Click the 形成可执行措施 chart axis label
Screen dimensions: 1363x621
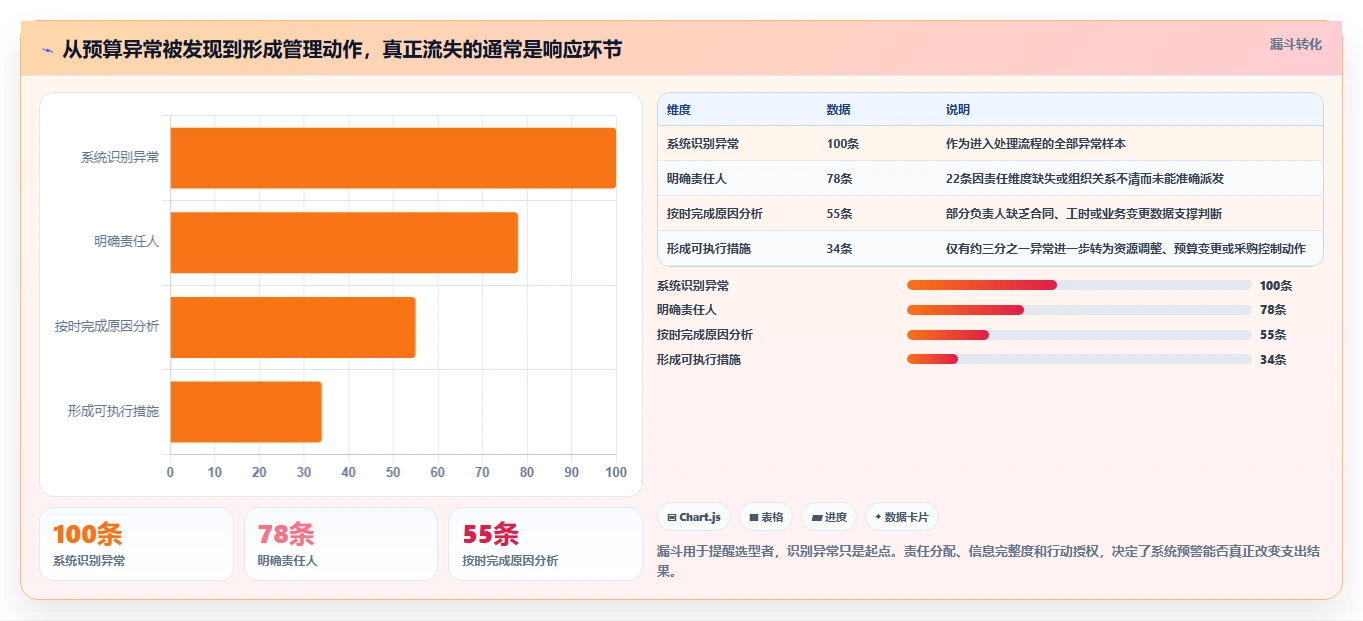pos(114,411)
